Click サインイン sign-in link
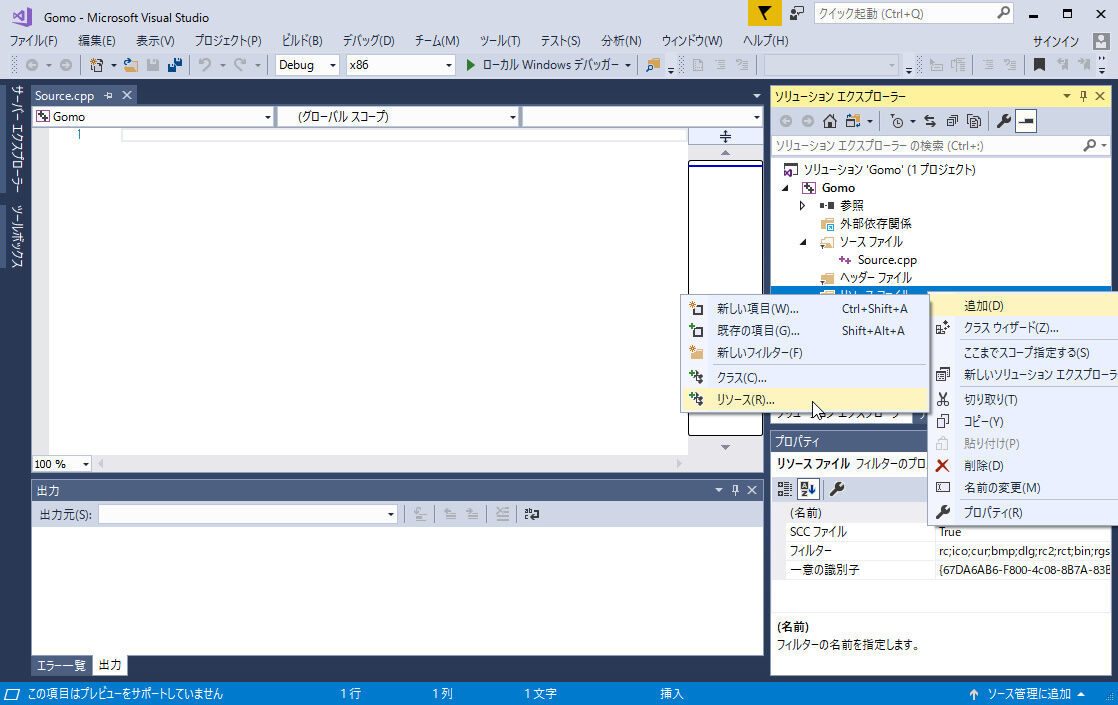 click(x=1056, y=41)
